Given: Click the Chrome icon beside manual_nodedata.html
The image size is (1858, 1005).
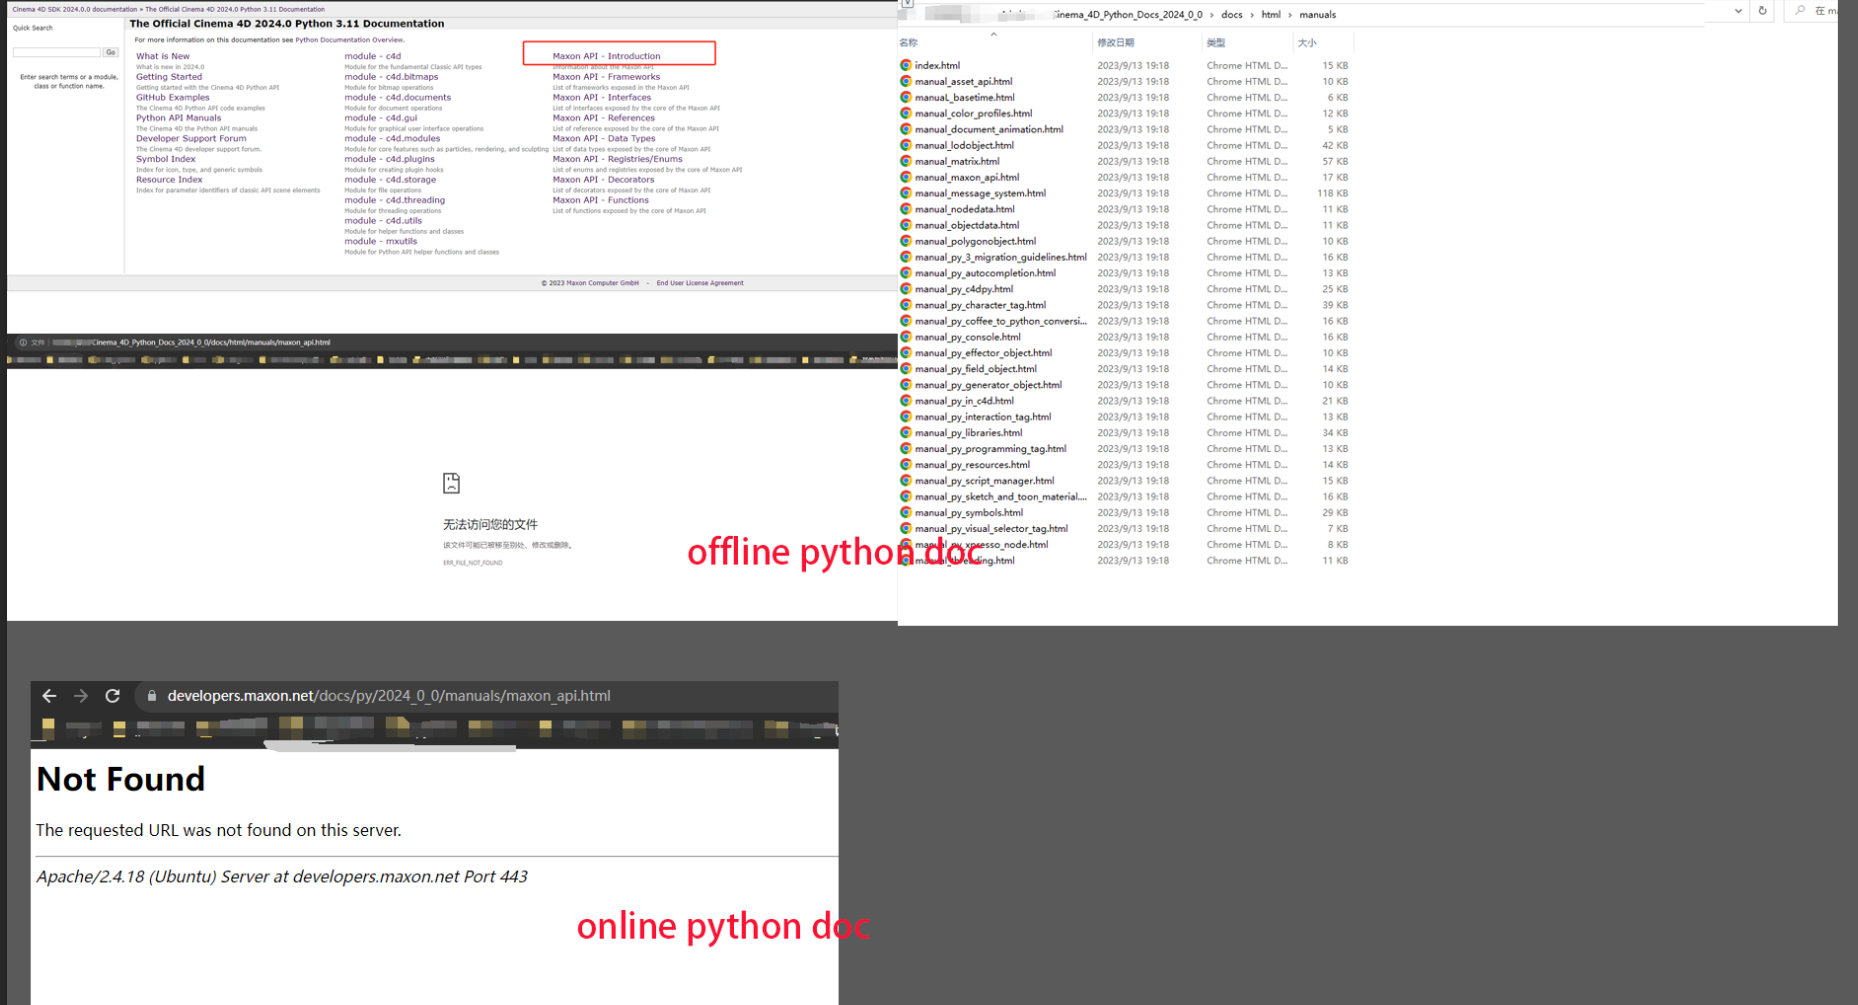Looking at the screenshot, I should (x=906, y=209).
